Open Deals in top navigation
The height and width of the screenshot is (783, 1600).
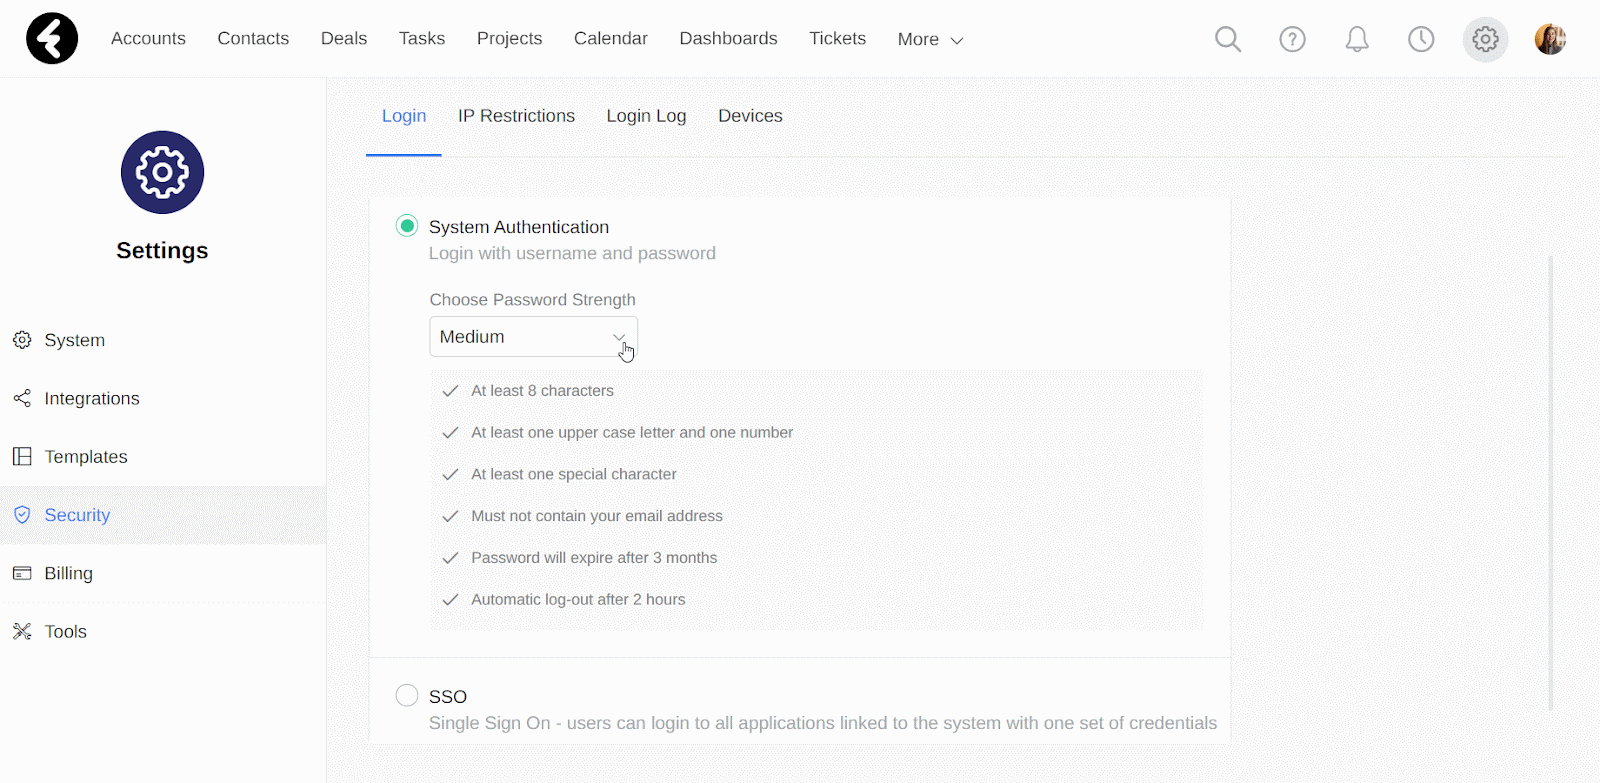(x=344, y=38)
